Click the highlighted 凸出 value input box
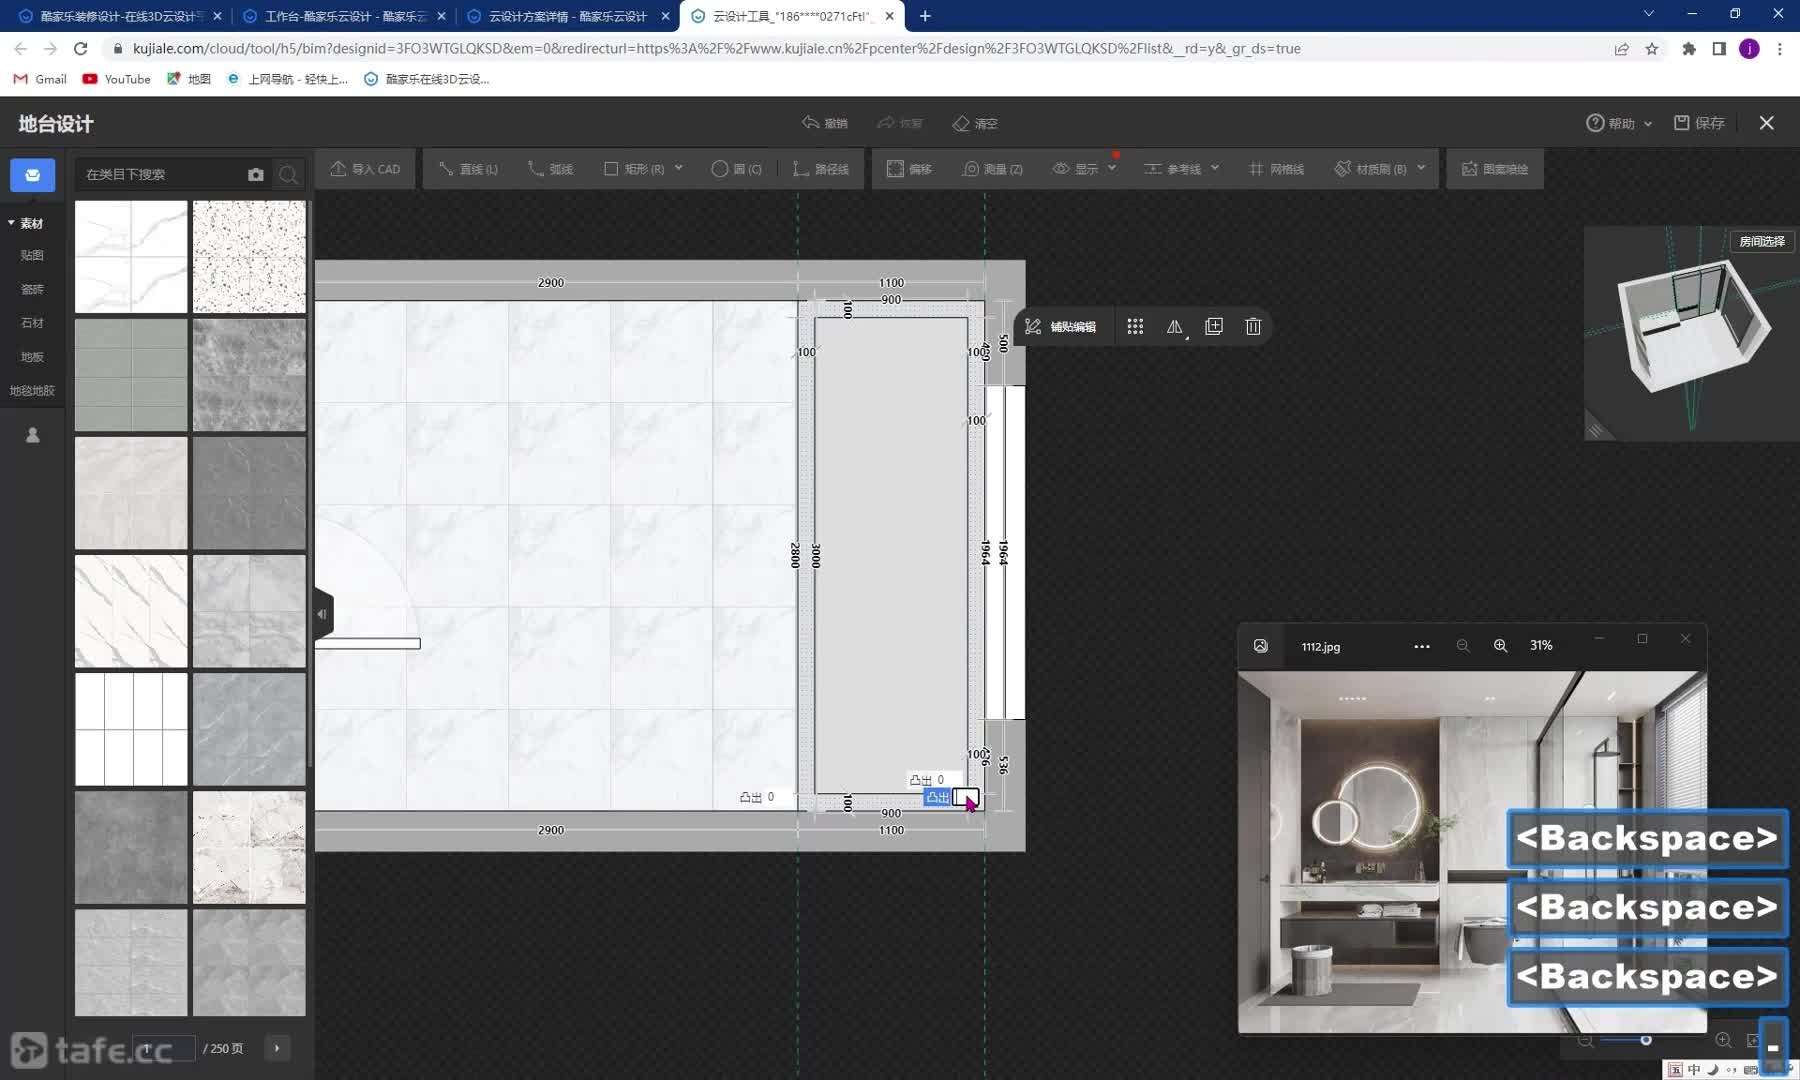This screenshot has width=1800, height=1080. 966,797
